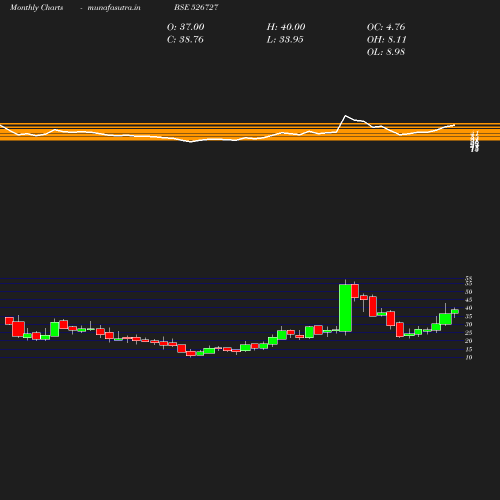This screenshot has width=500, height=500.
Task: Select the "BSE 526727" ticker text
Action: click(196, 7)
